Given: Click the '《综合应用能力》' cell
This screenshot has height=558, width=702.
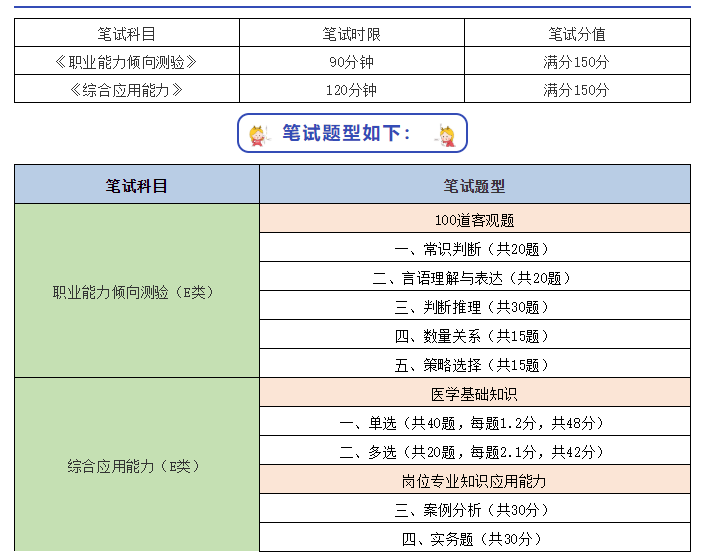Looking at the screenshot, I should [x=127, y=89].
